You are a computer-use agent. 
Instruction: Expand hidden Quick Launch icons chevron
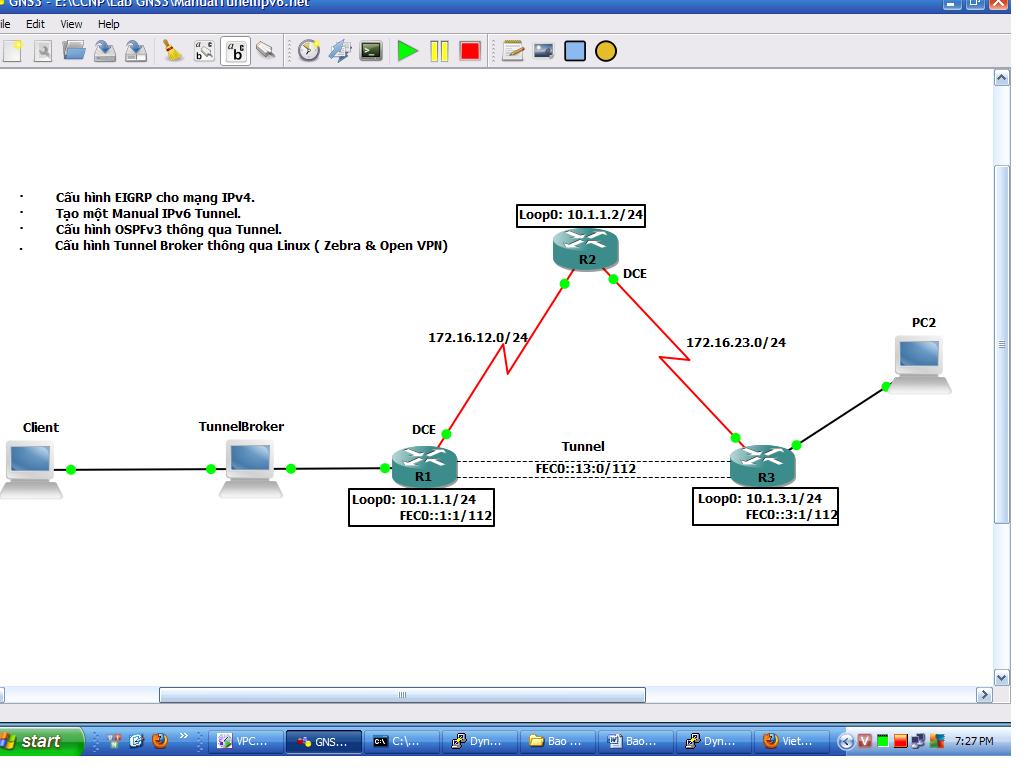pos(184,738)
